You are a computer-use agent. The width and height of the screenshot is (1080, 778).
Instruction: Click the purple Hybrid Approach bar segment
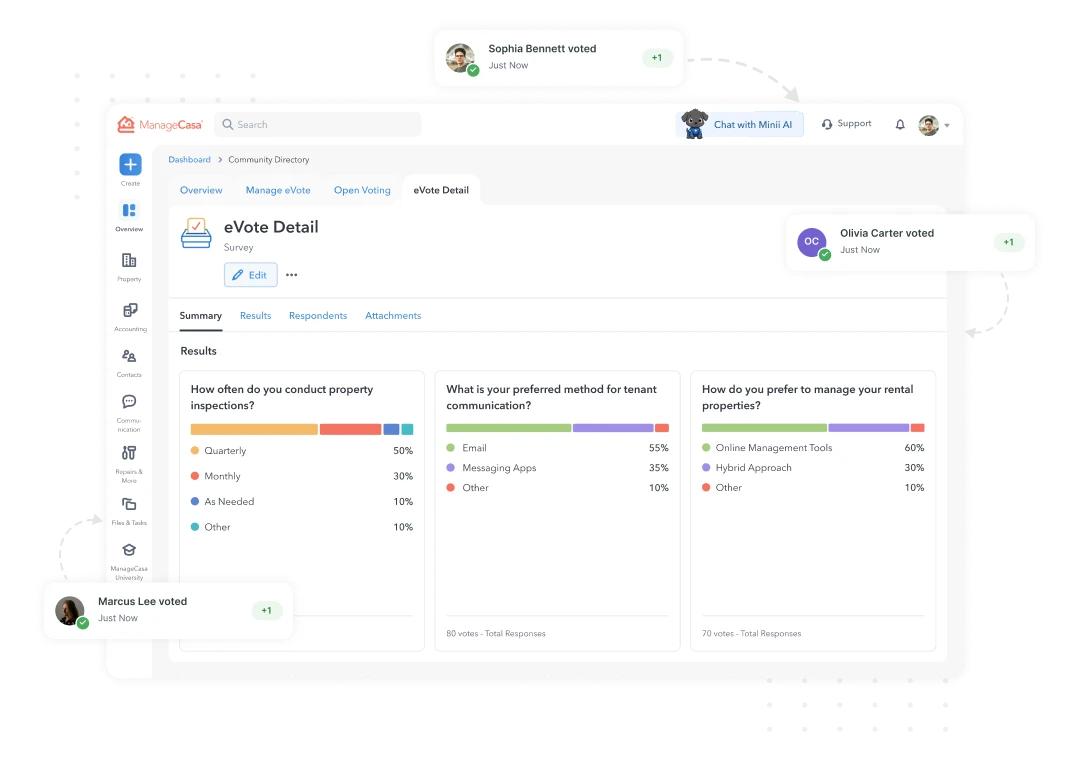coord(869,428)
